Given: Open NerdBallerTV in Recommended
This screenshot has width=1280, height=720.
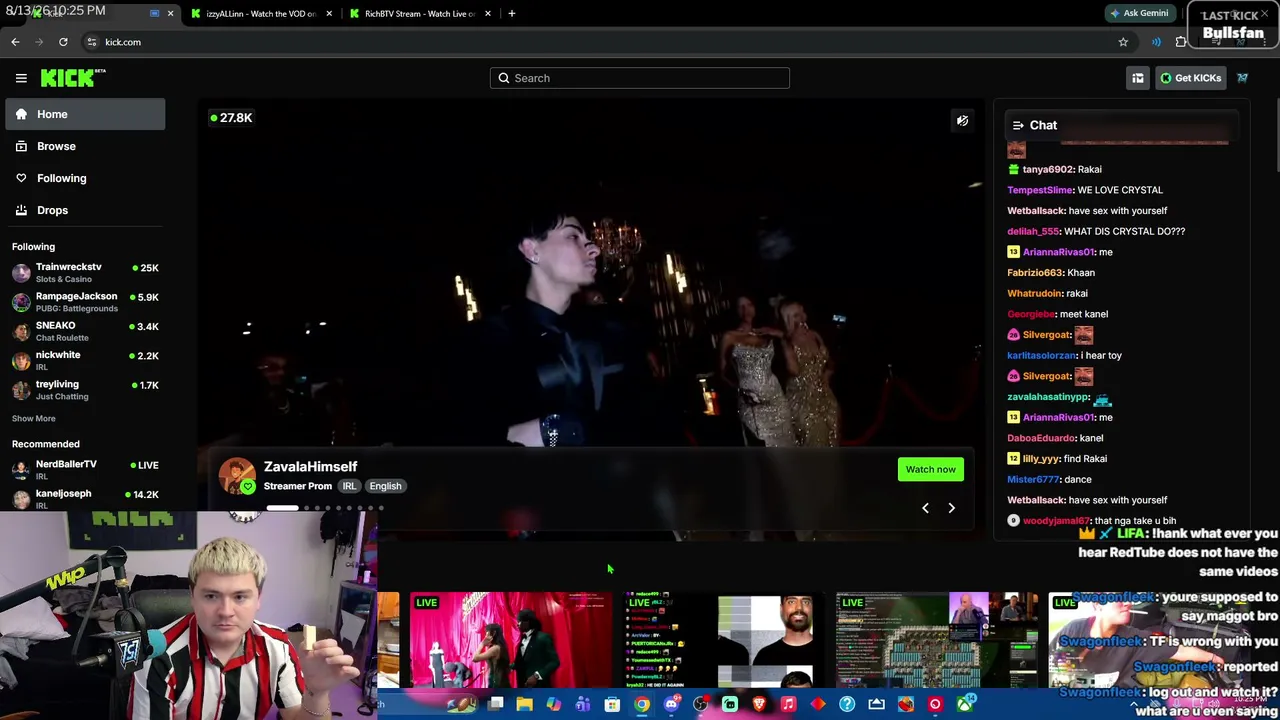Looking at the screenshot, I should pyautogui.click(x=85, y=469).
